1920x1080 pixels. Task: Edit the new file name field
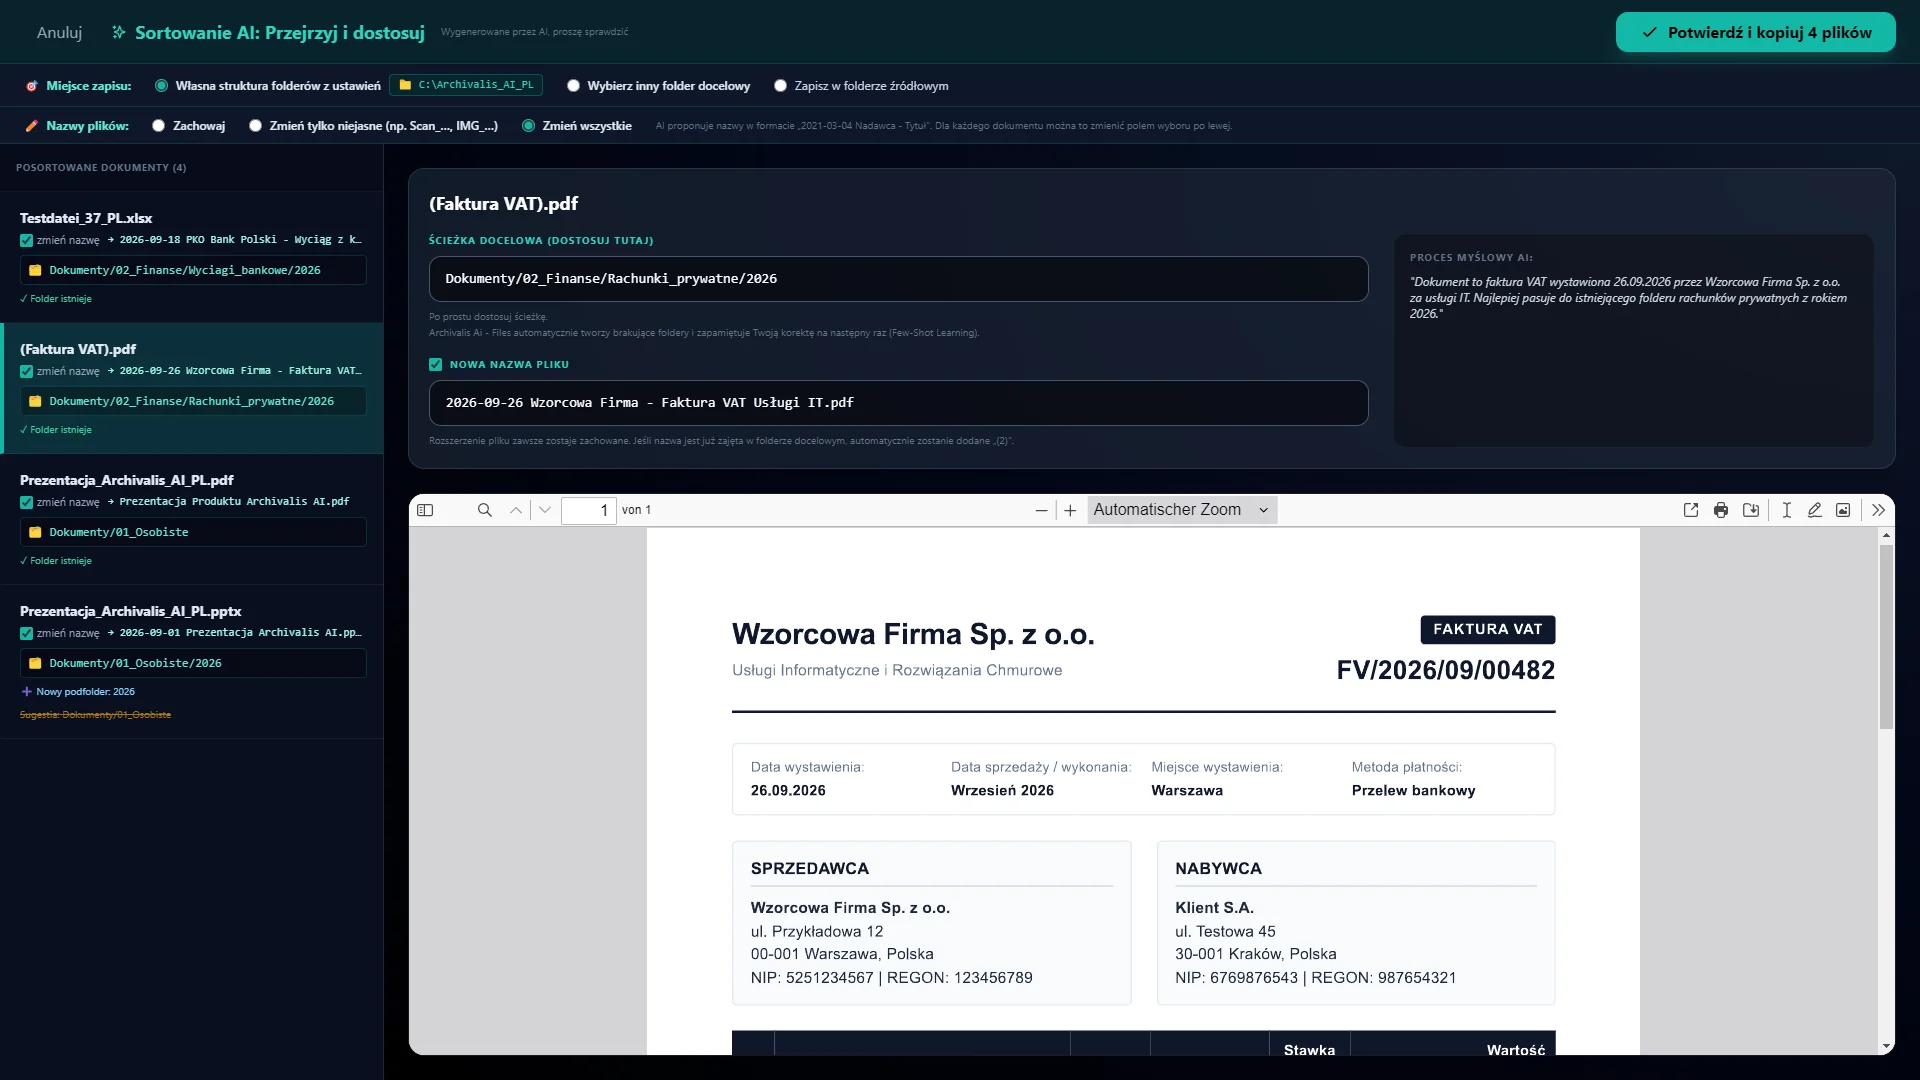898,403
